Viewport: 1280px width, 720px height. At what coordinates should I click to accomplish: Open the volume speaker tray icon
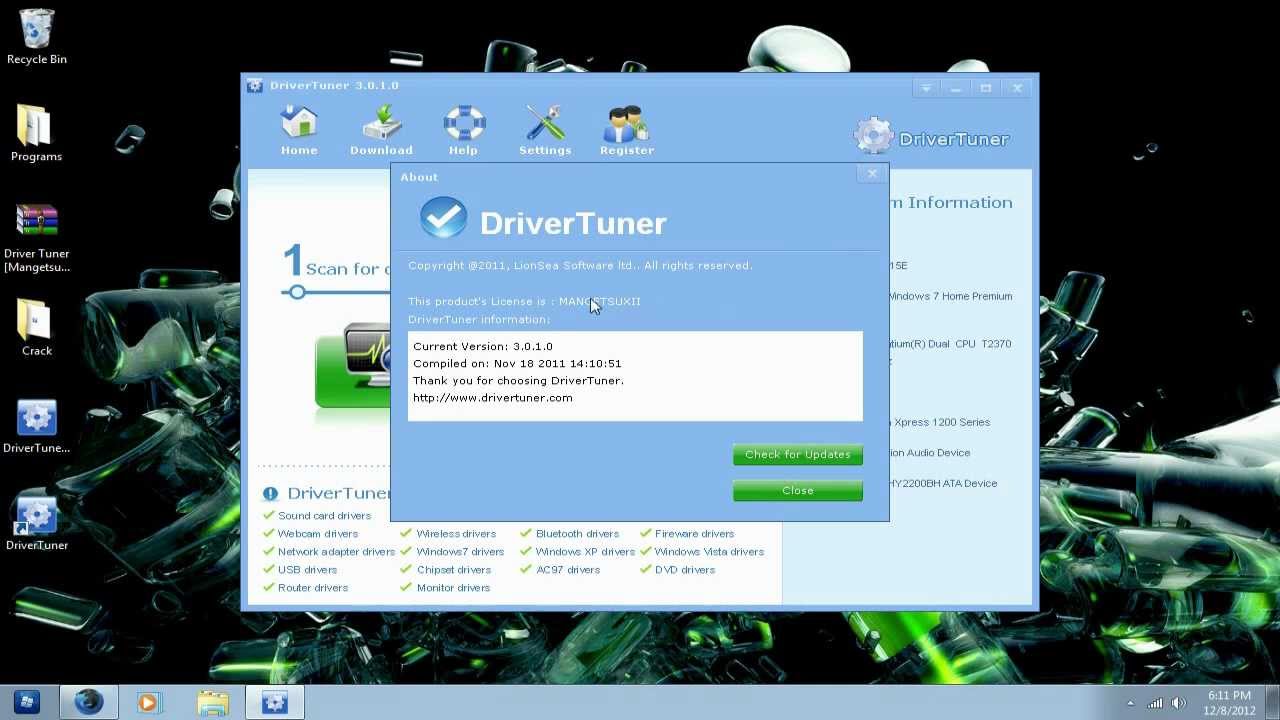(x=1179, y=703)
